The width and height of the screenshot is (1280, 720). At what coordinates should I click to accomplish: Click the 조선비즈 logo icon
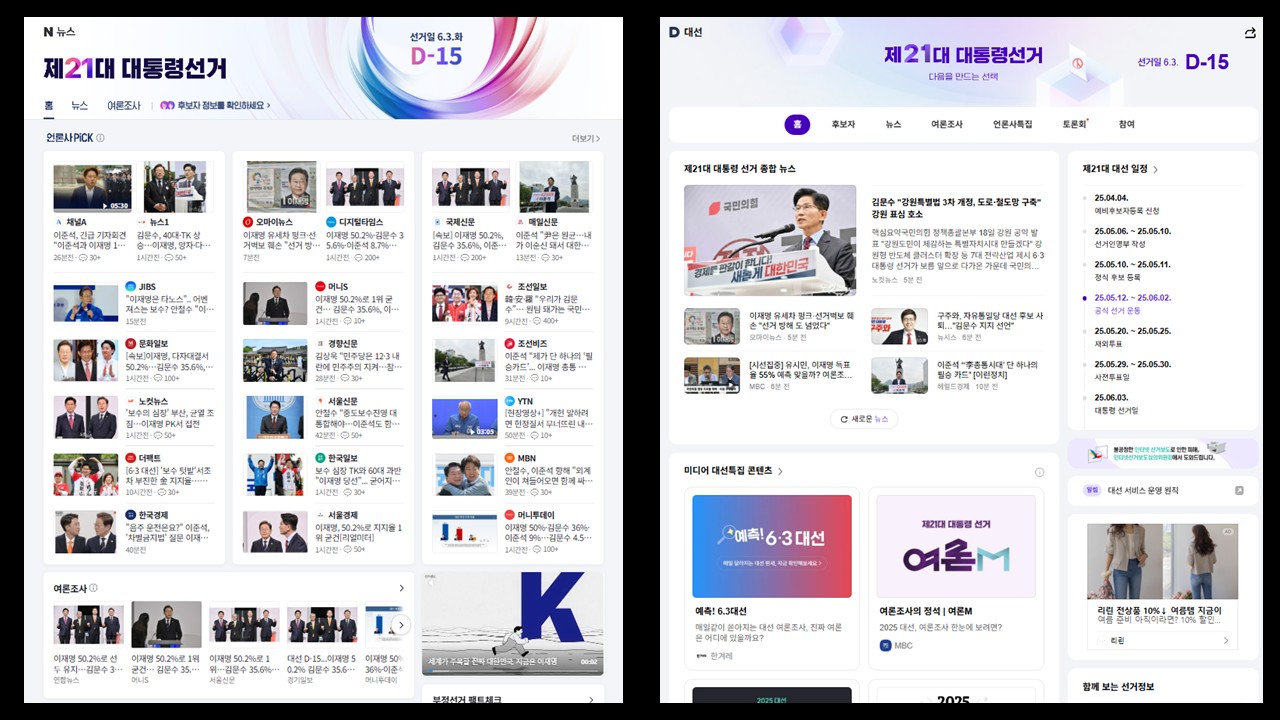point(509,344)
